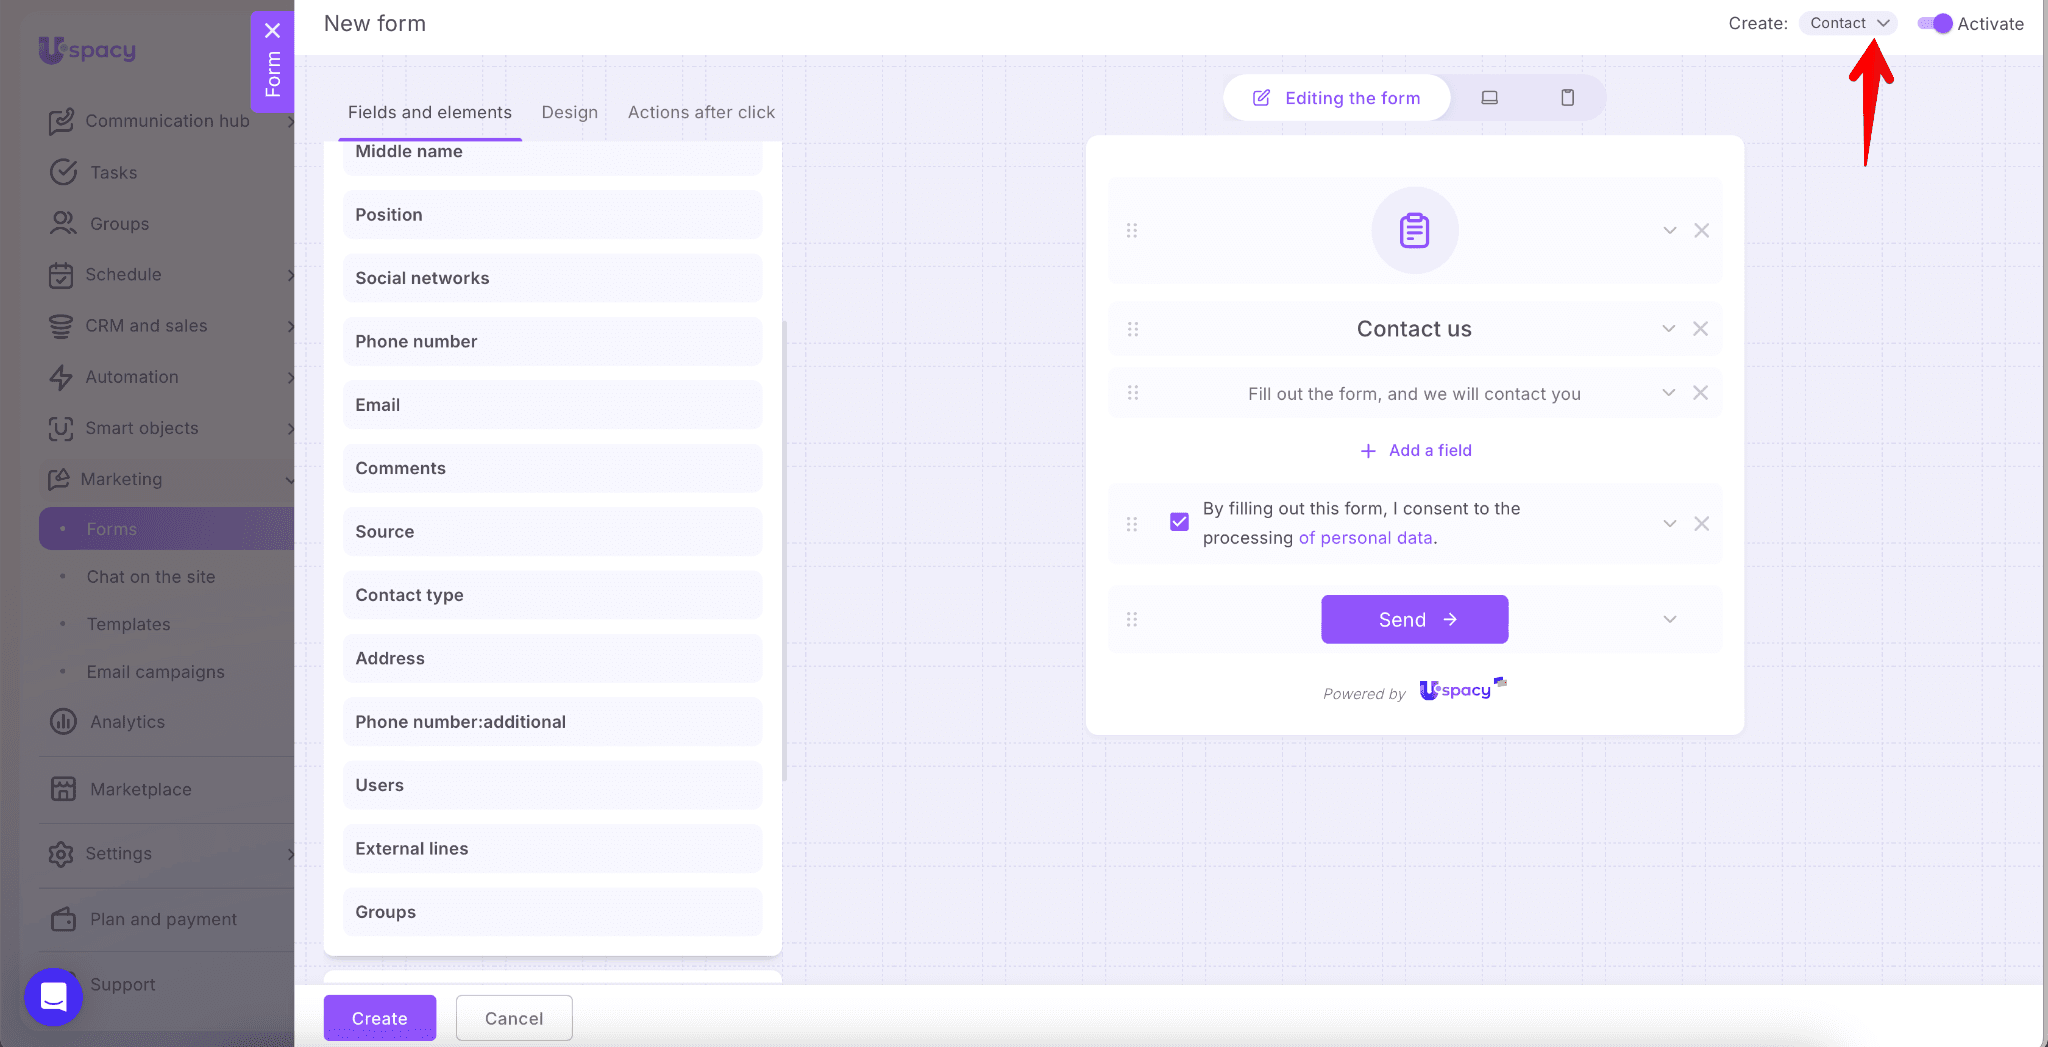Switch to the Design tab
The height and width of the screenshot is (1047, 2048).
pos(569,112)
